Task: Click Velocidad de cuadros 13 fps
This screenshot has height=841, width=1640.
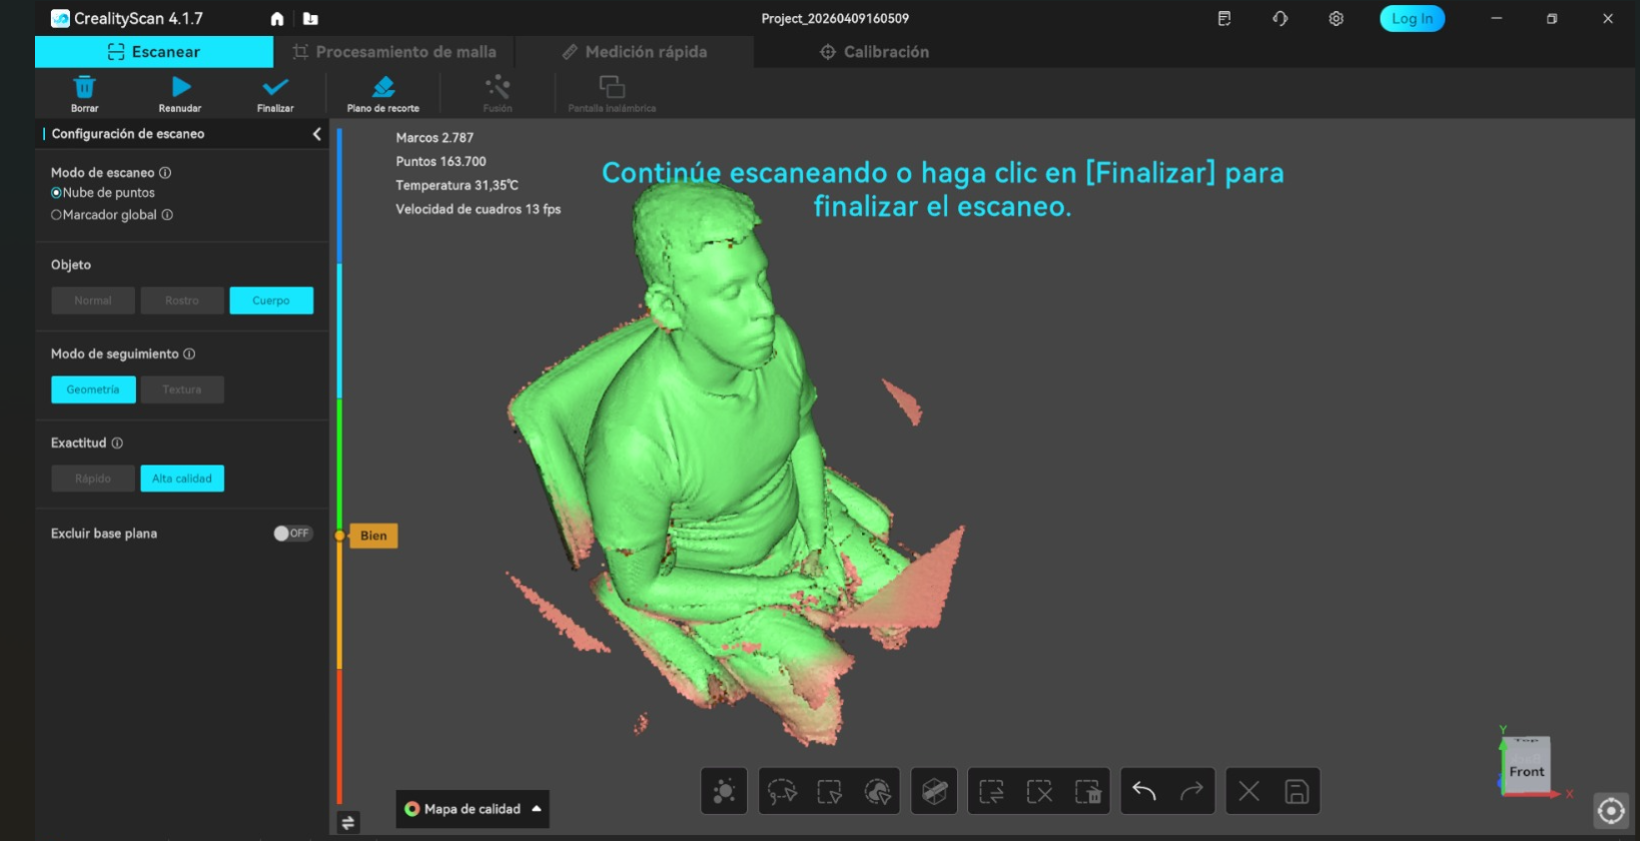Action: (478, 210)
